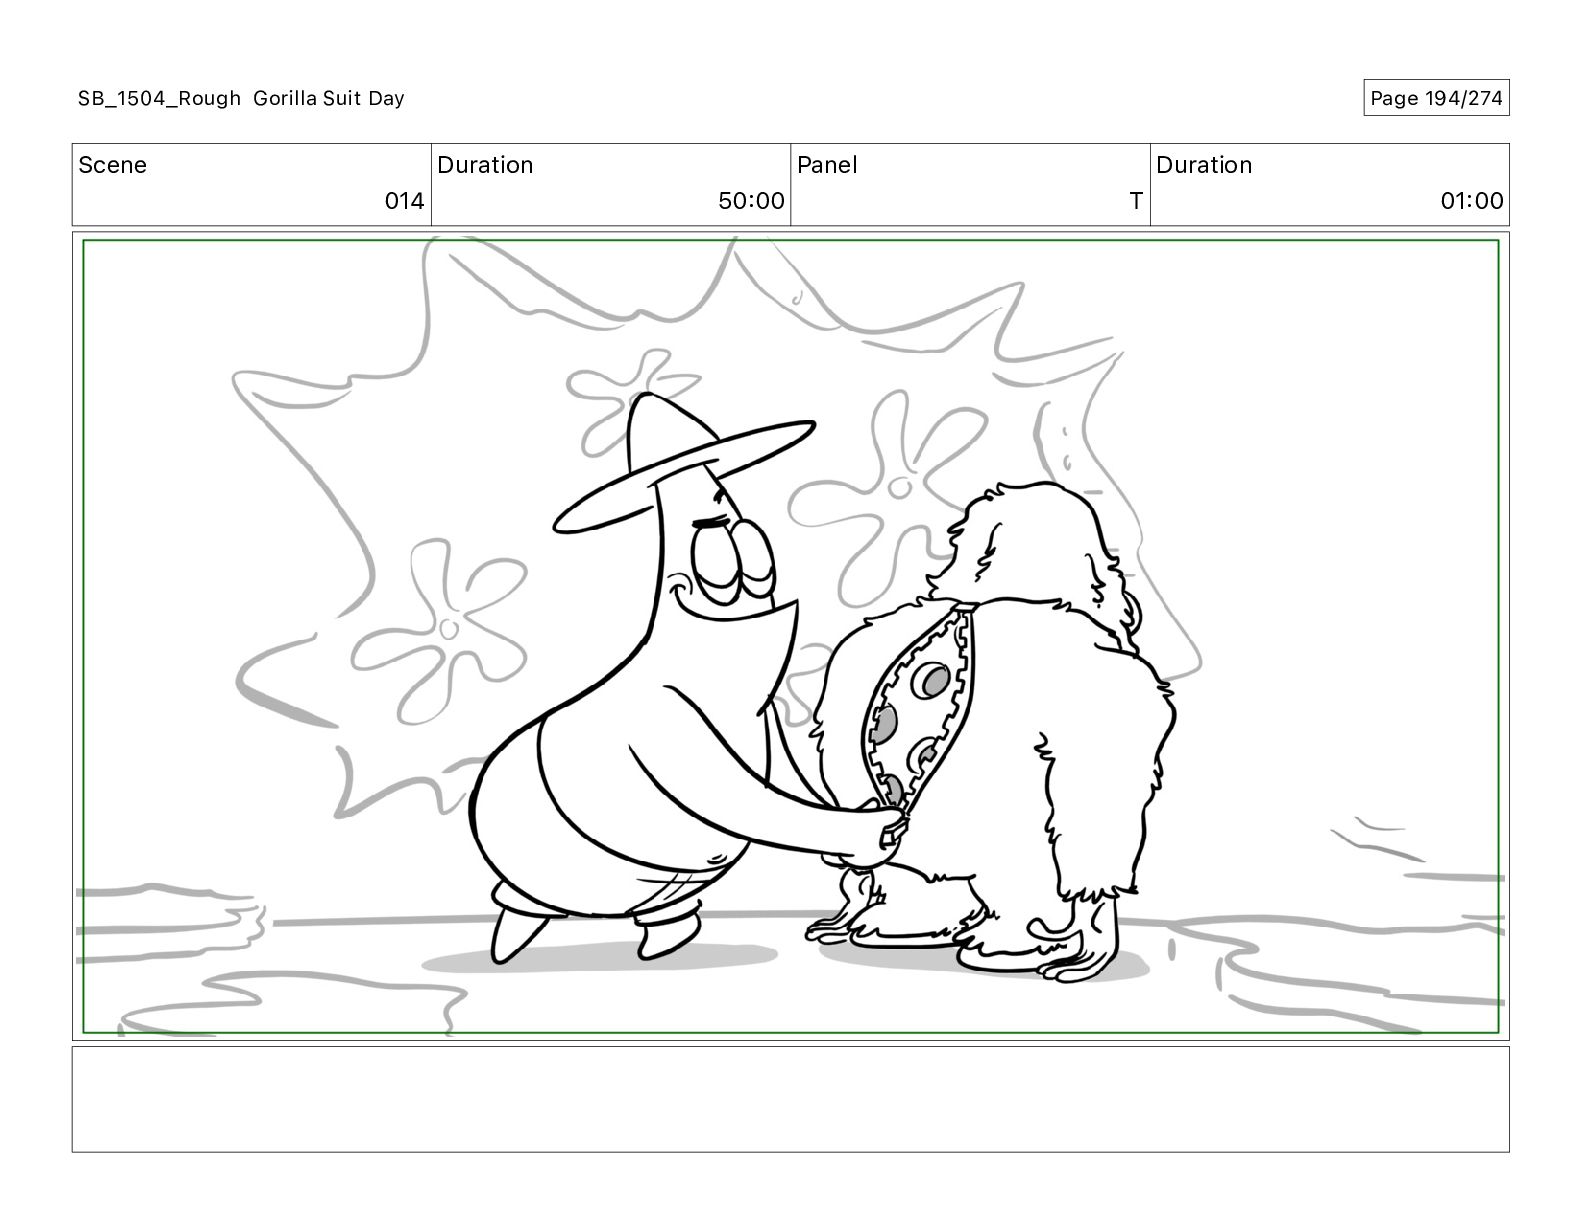
Task: Click the Duration label next to Panel
Action: [1204, 165]
